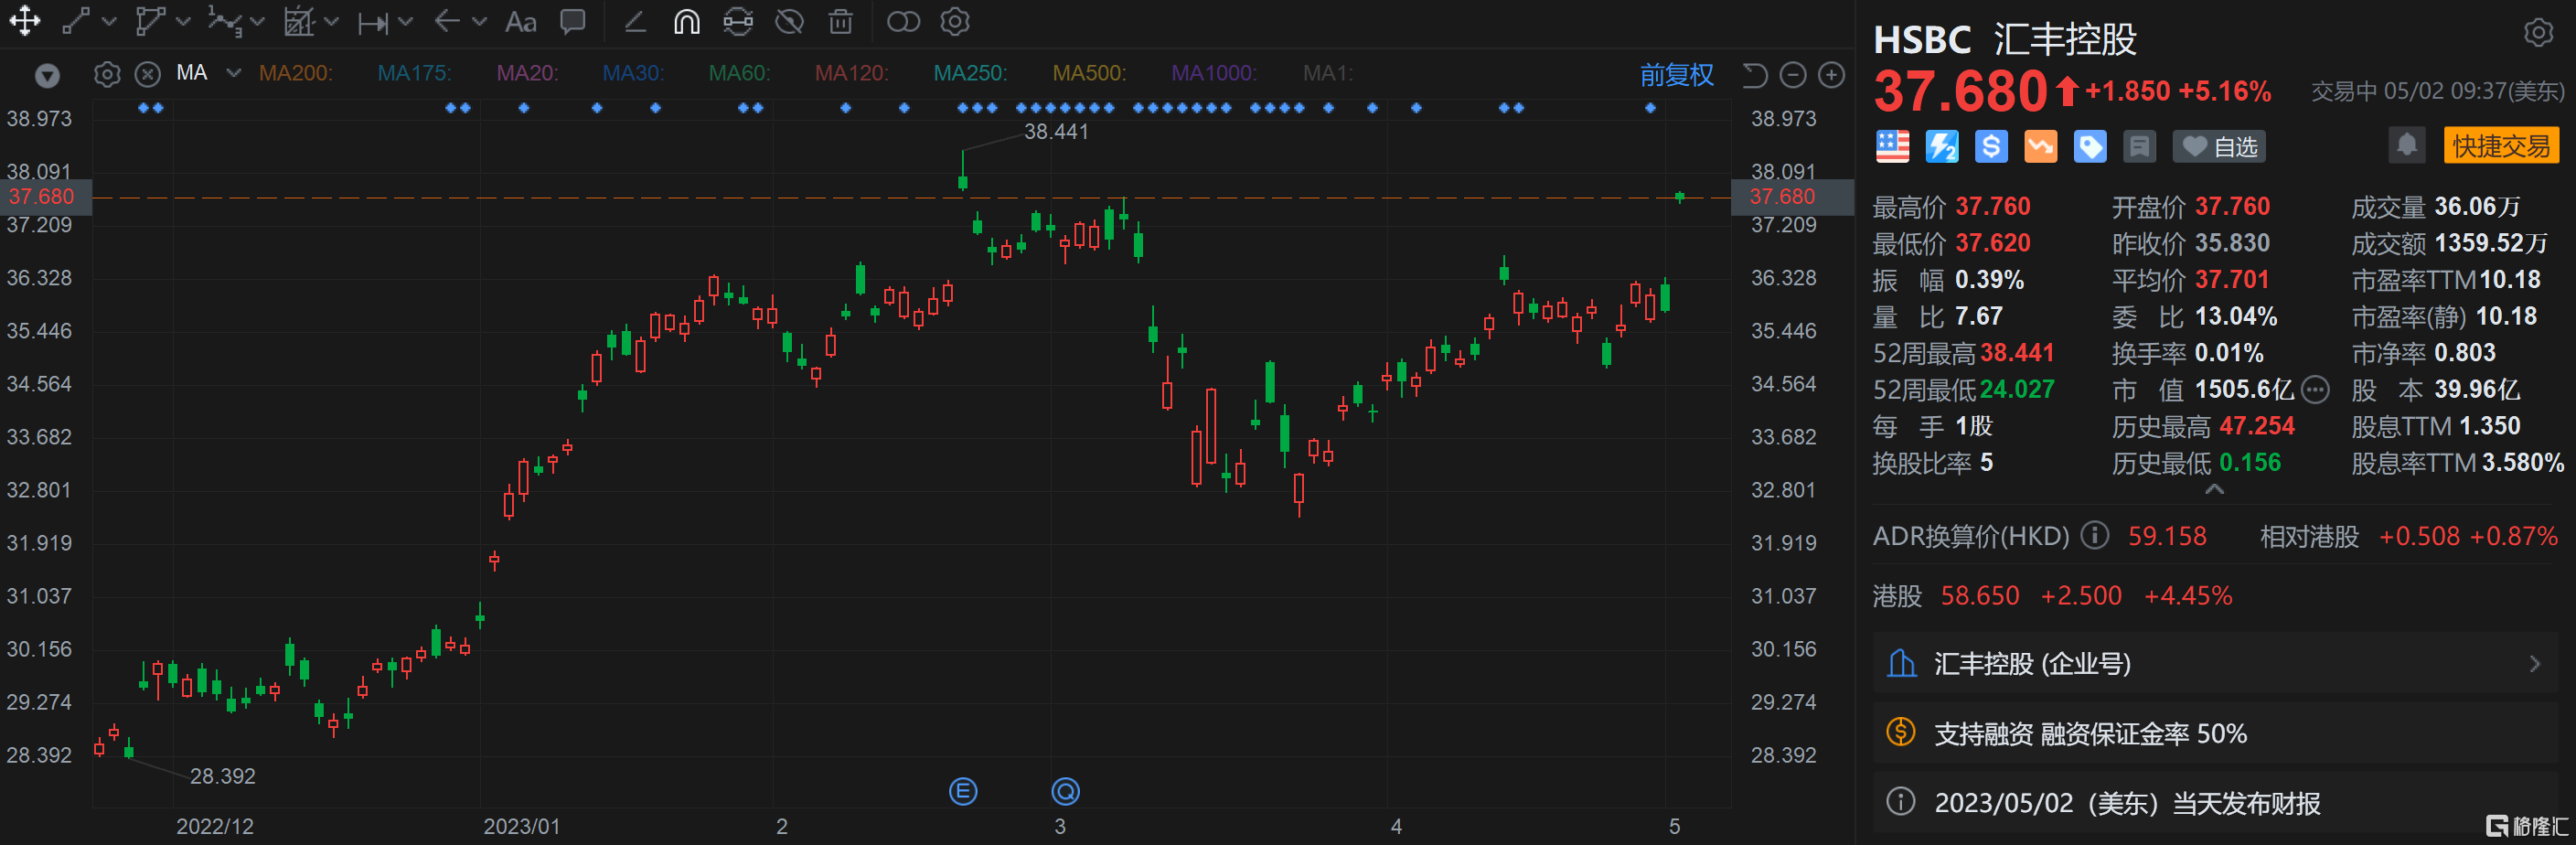Select the crosshair move cursor tool
The image size is (2576, 845).
pyautogui.click(x=25, y=21)
